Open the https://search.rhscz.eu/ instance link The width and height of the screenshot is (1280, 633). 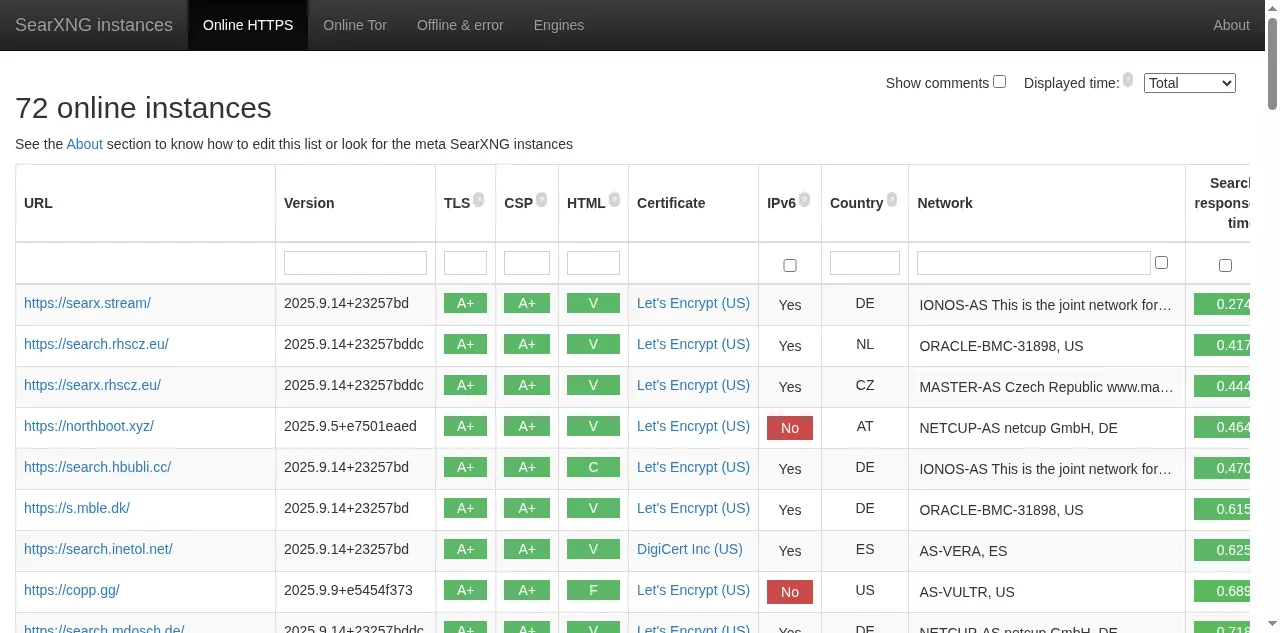click(96, 344)
